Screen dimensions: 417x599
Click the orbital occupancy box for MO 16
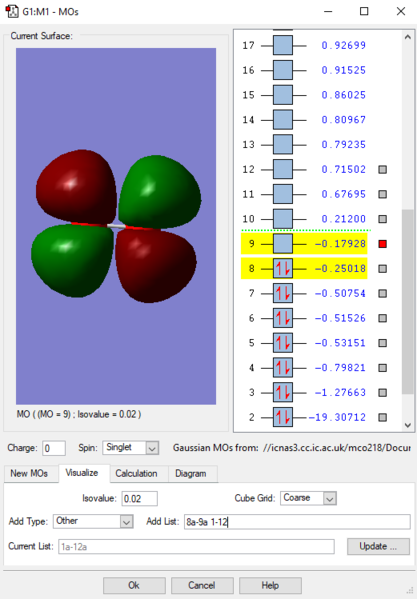tap(283, 70)
